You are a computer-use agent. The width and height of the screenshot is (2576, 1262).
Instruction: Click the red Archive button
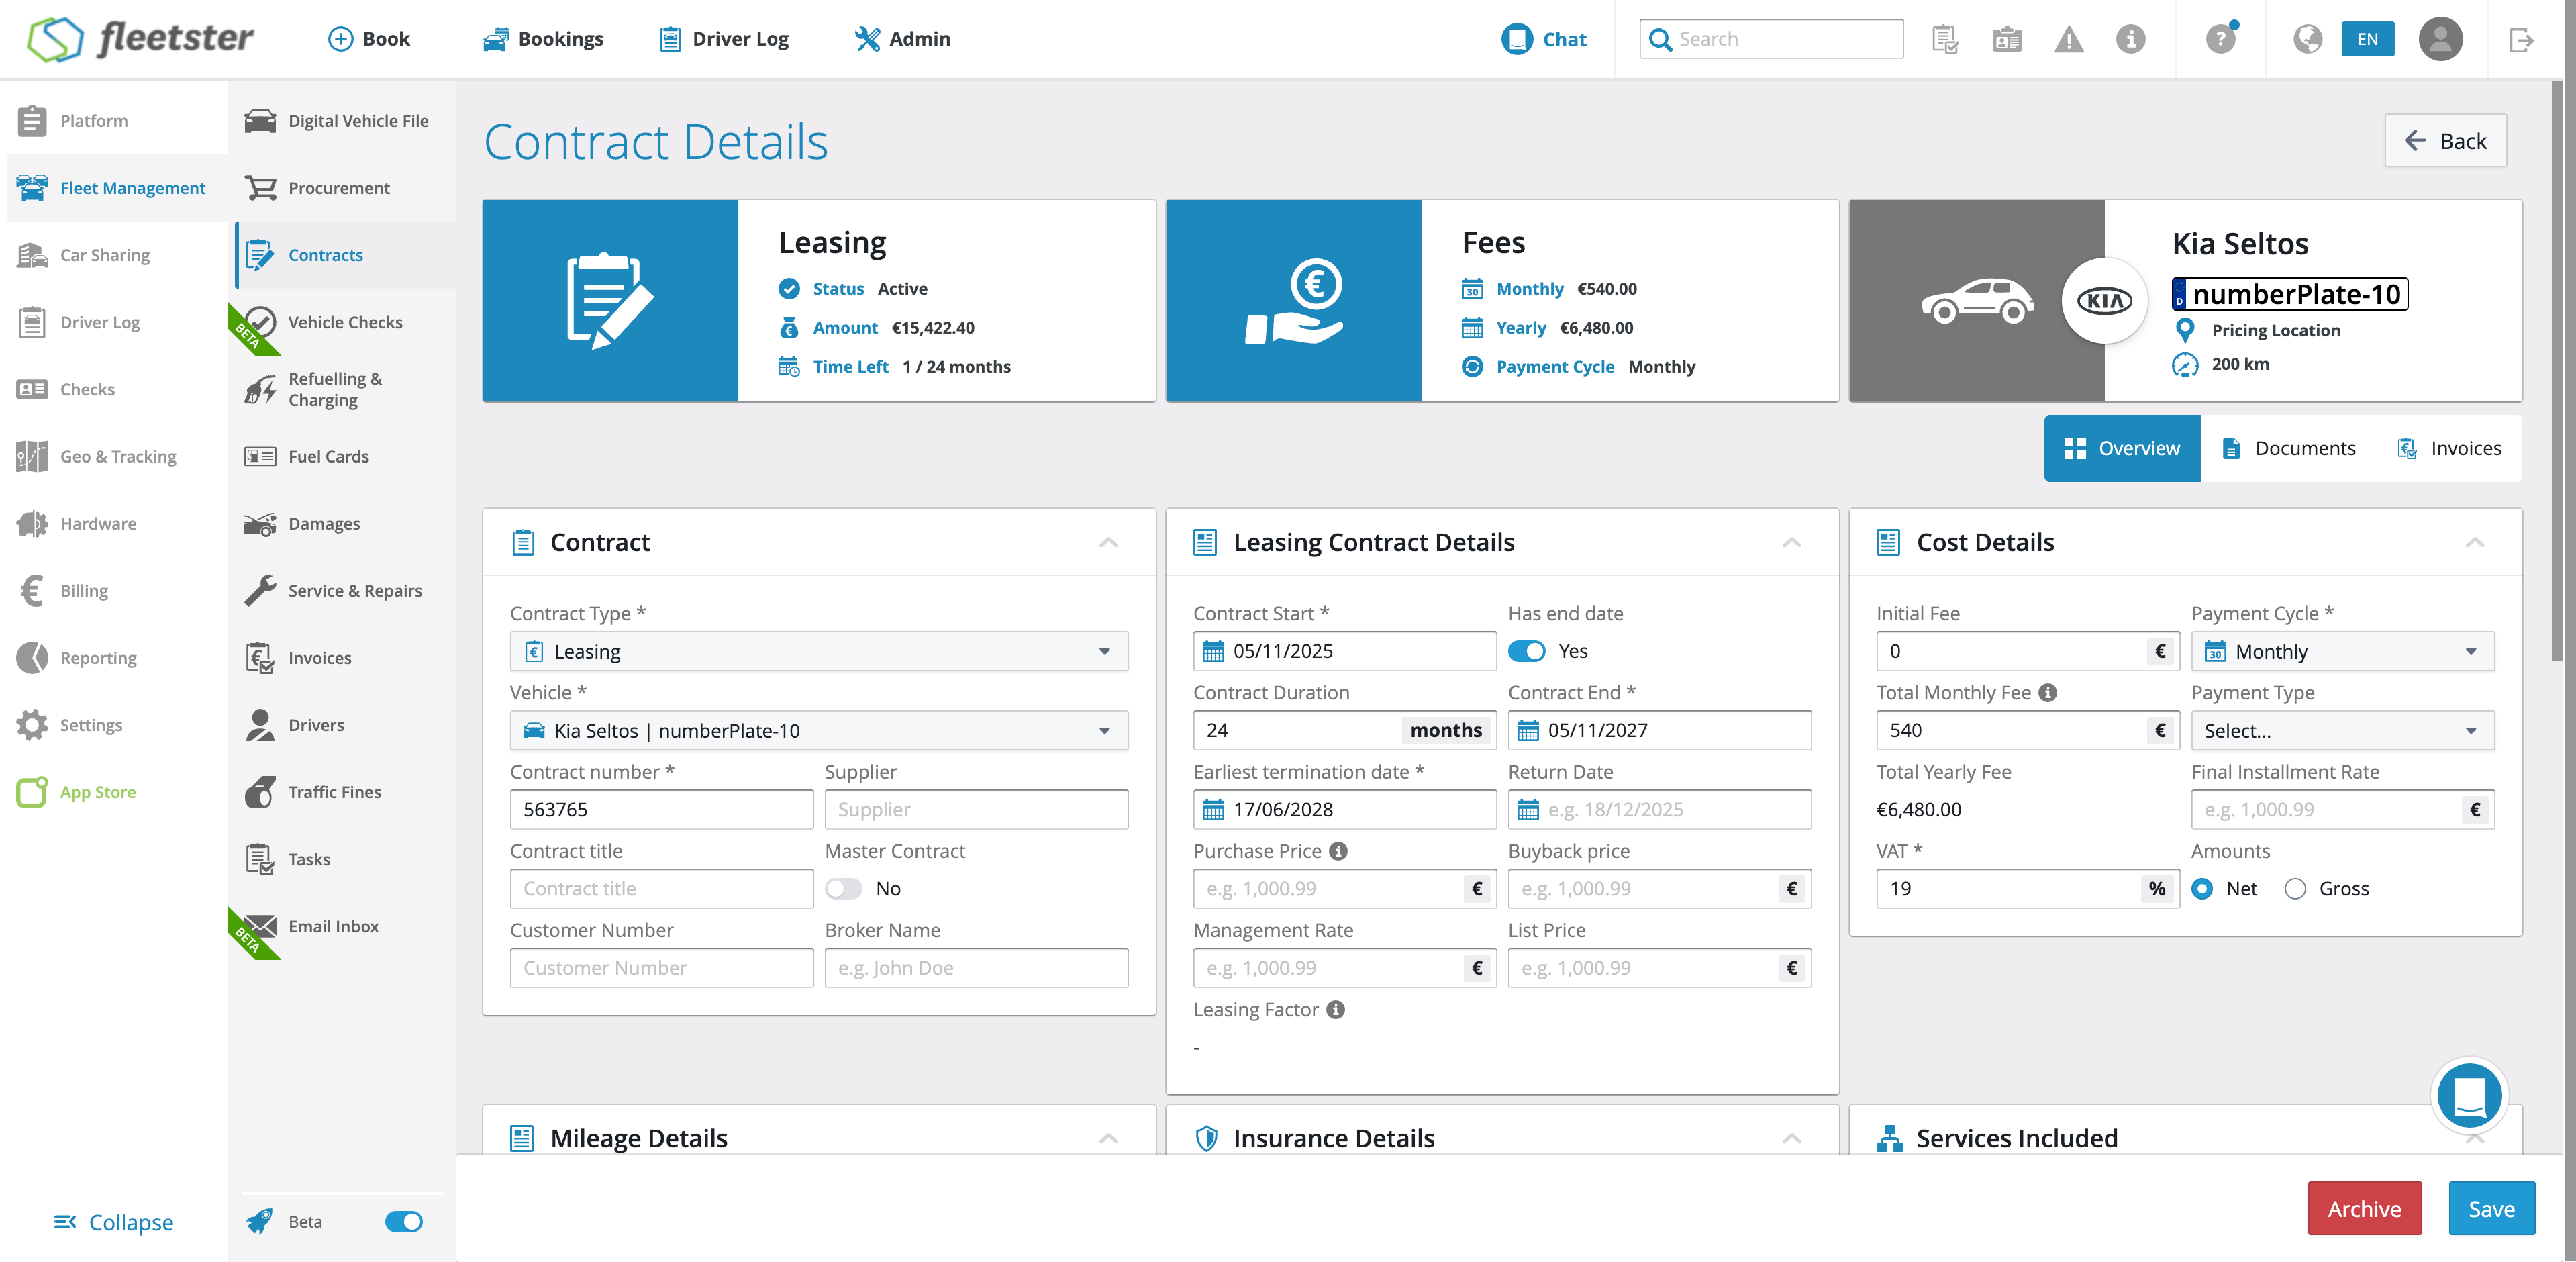[2364, 1209]
